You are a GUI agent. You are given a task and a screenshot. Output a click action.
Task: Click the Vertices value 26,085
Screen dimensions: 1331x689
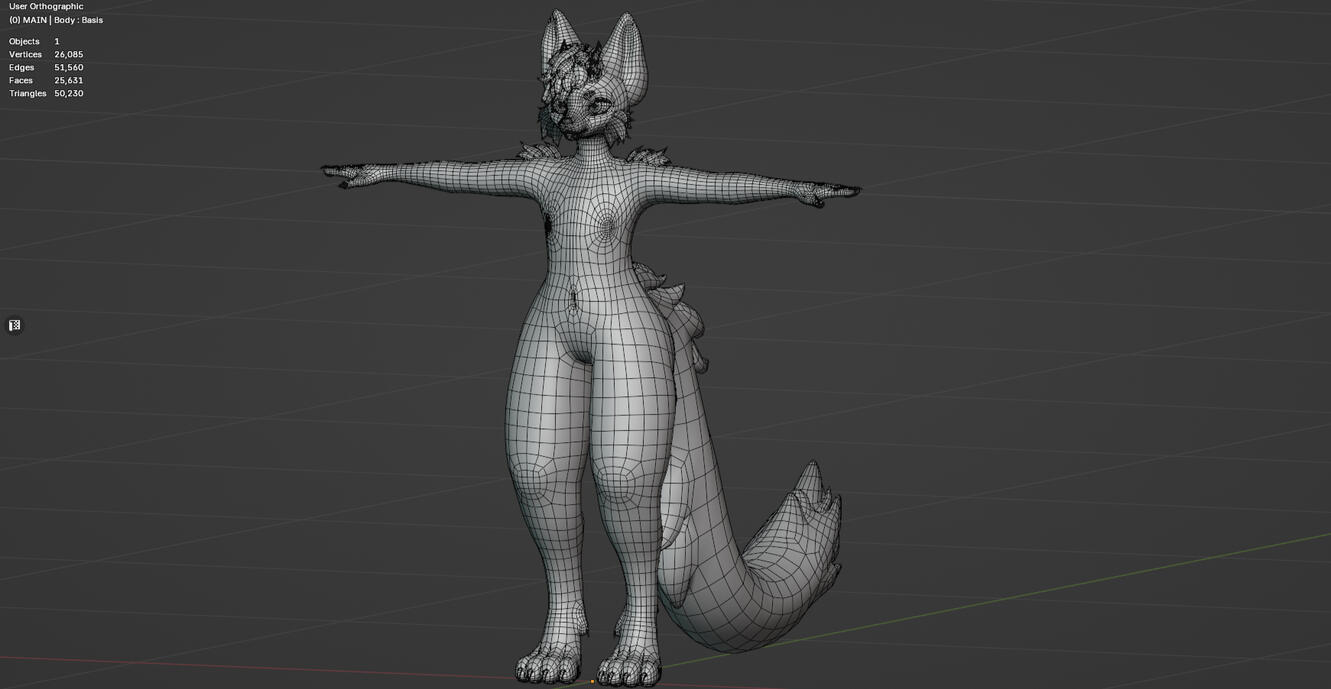click(x=70, y=54)
